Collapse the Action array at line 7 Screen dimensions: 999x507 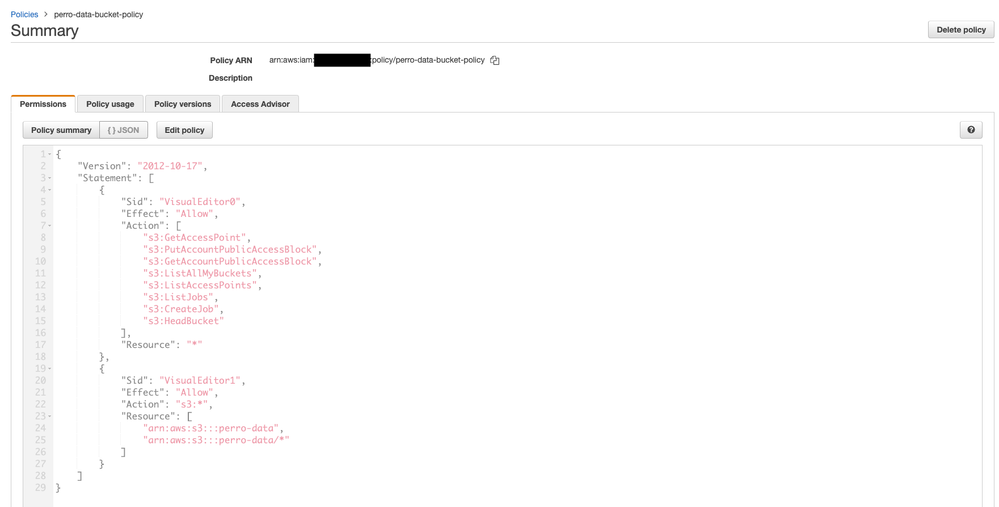[x=50, y=225]
